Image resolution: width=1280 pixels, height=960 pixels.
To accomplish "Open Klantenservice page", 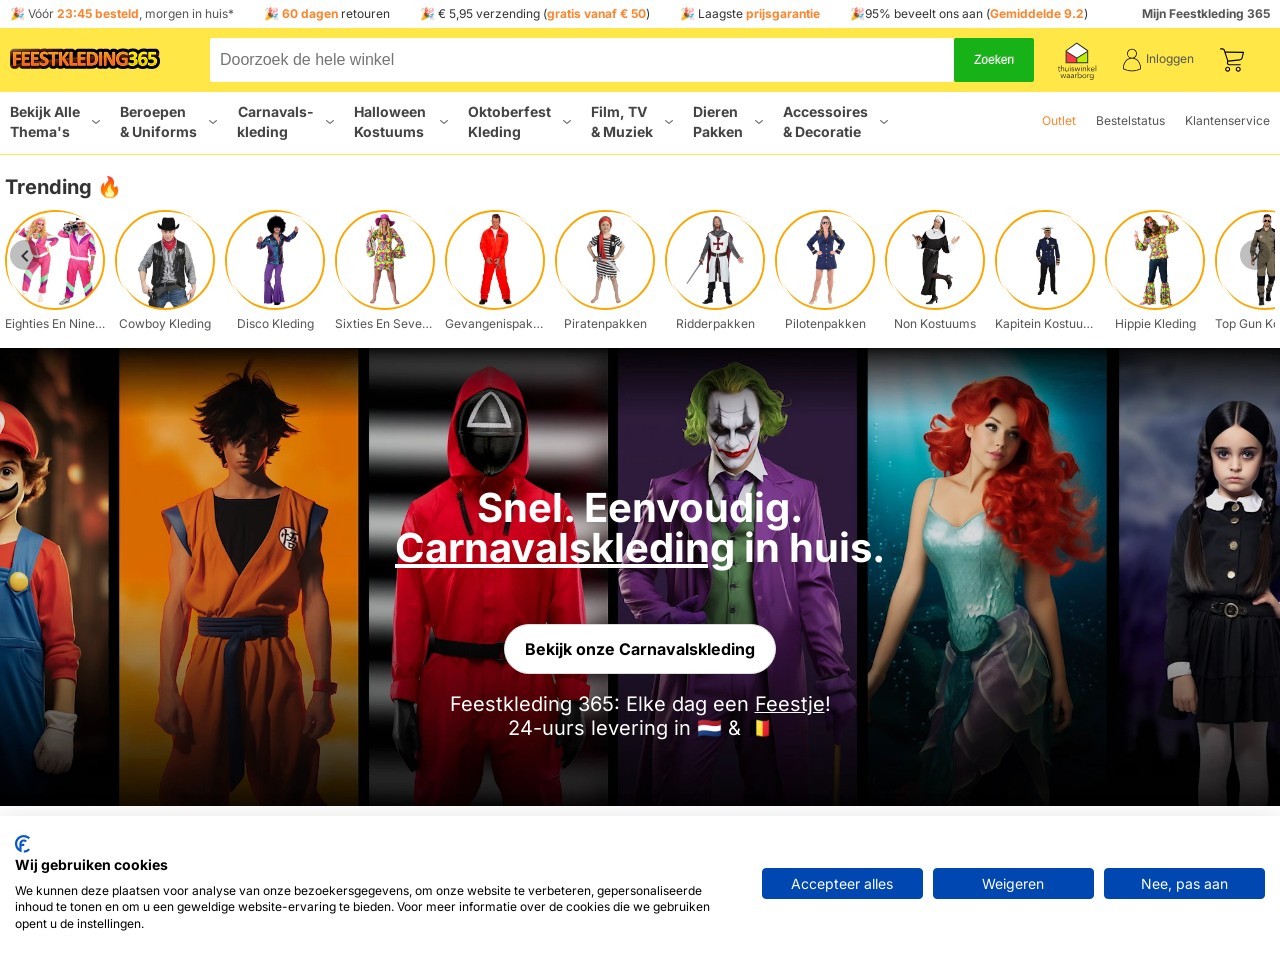I will pos(1227,121).
